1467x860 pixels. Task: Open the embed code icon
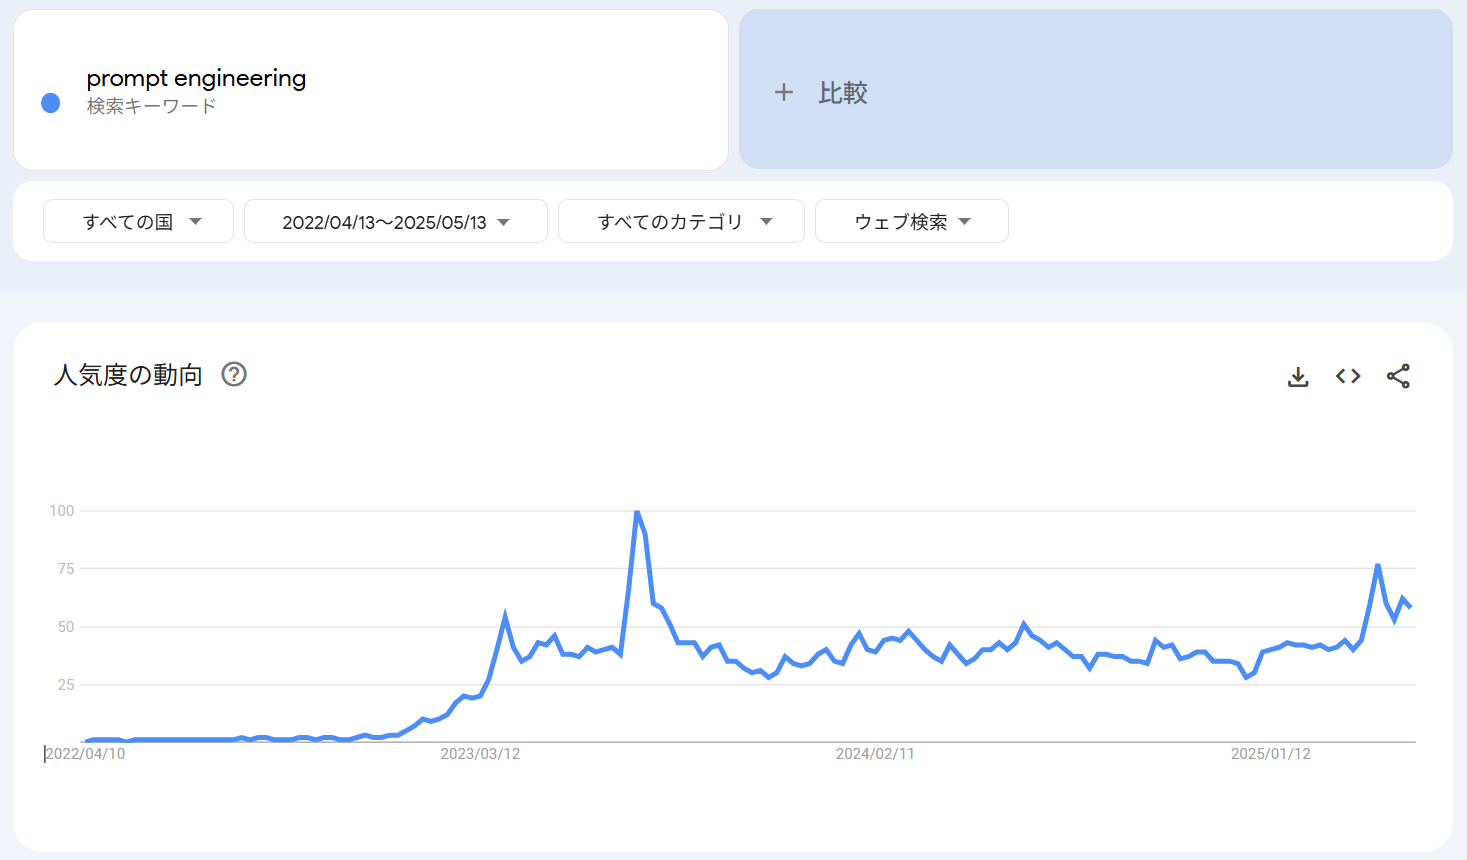click(x=1348, y=376)
